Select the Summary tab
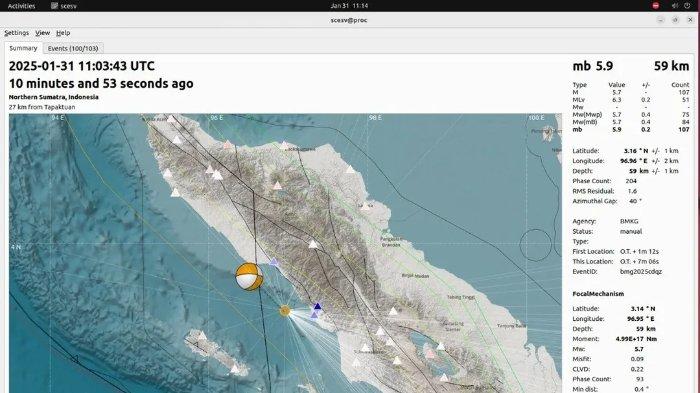 [23, 48]
